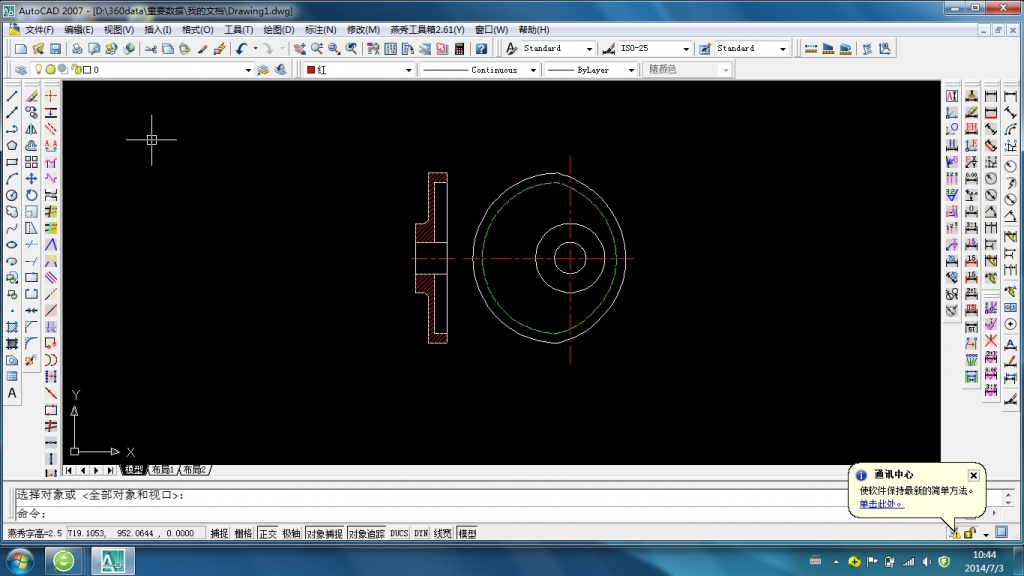The image size is (1024, 576).
Task: Toggle 正交 ortho mode in status bar
Action: tap(267, 534)
